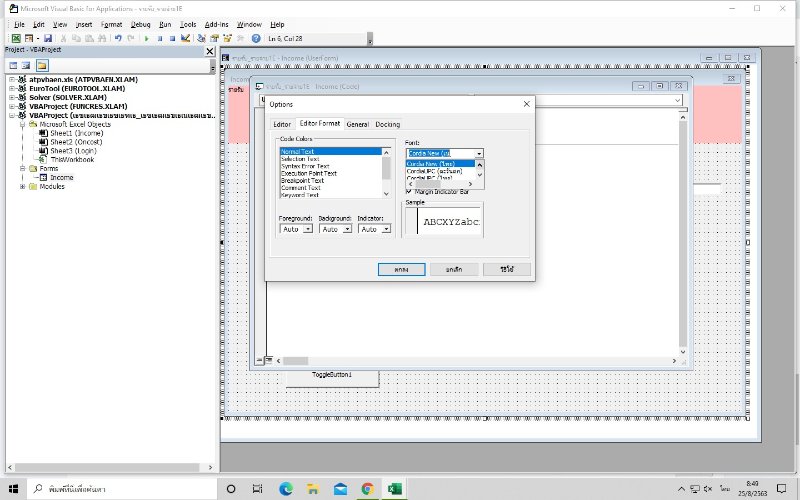Screen dimensions: 800x500
Task: Click the Run Sub/UserForm play icon
Action: click(x=146, y=38)
